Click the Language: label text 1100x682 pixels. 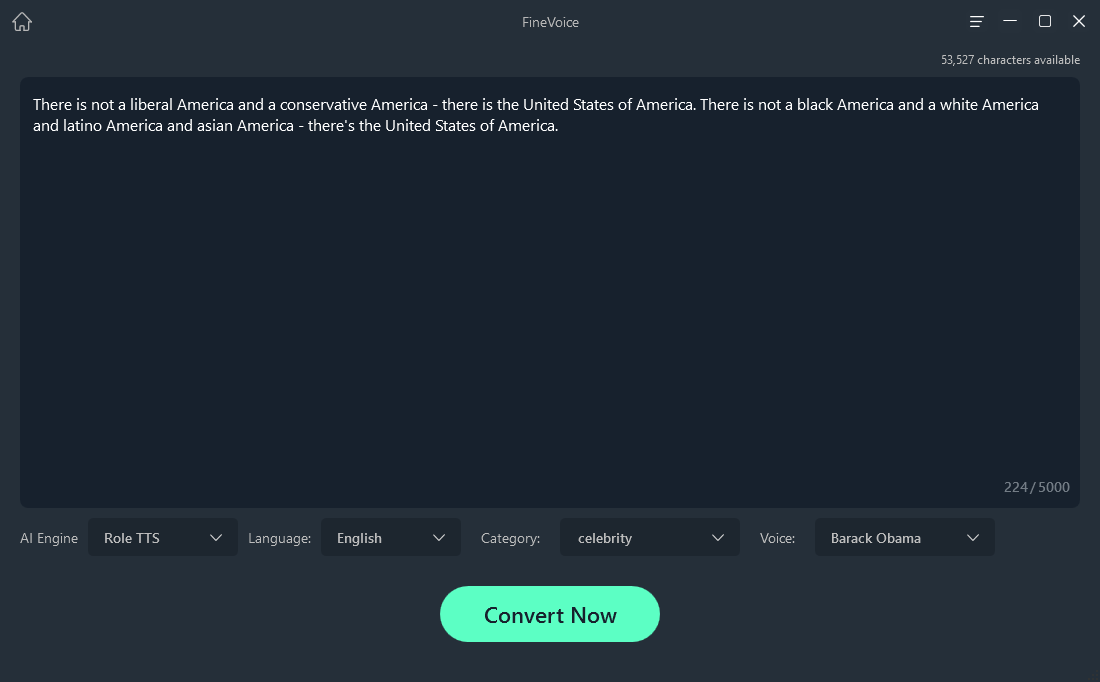(279, 538)
